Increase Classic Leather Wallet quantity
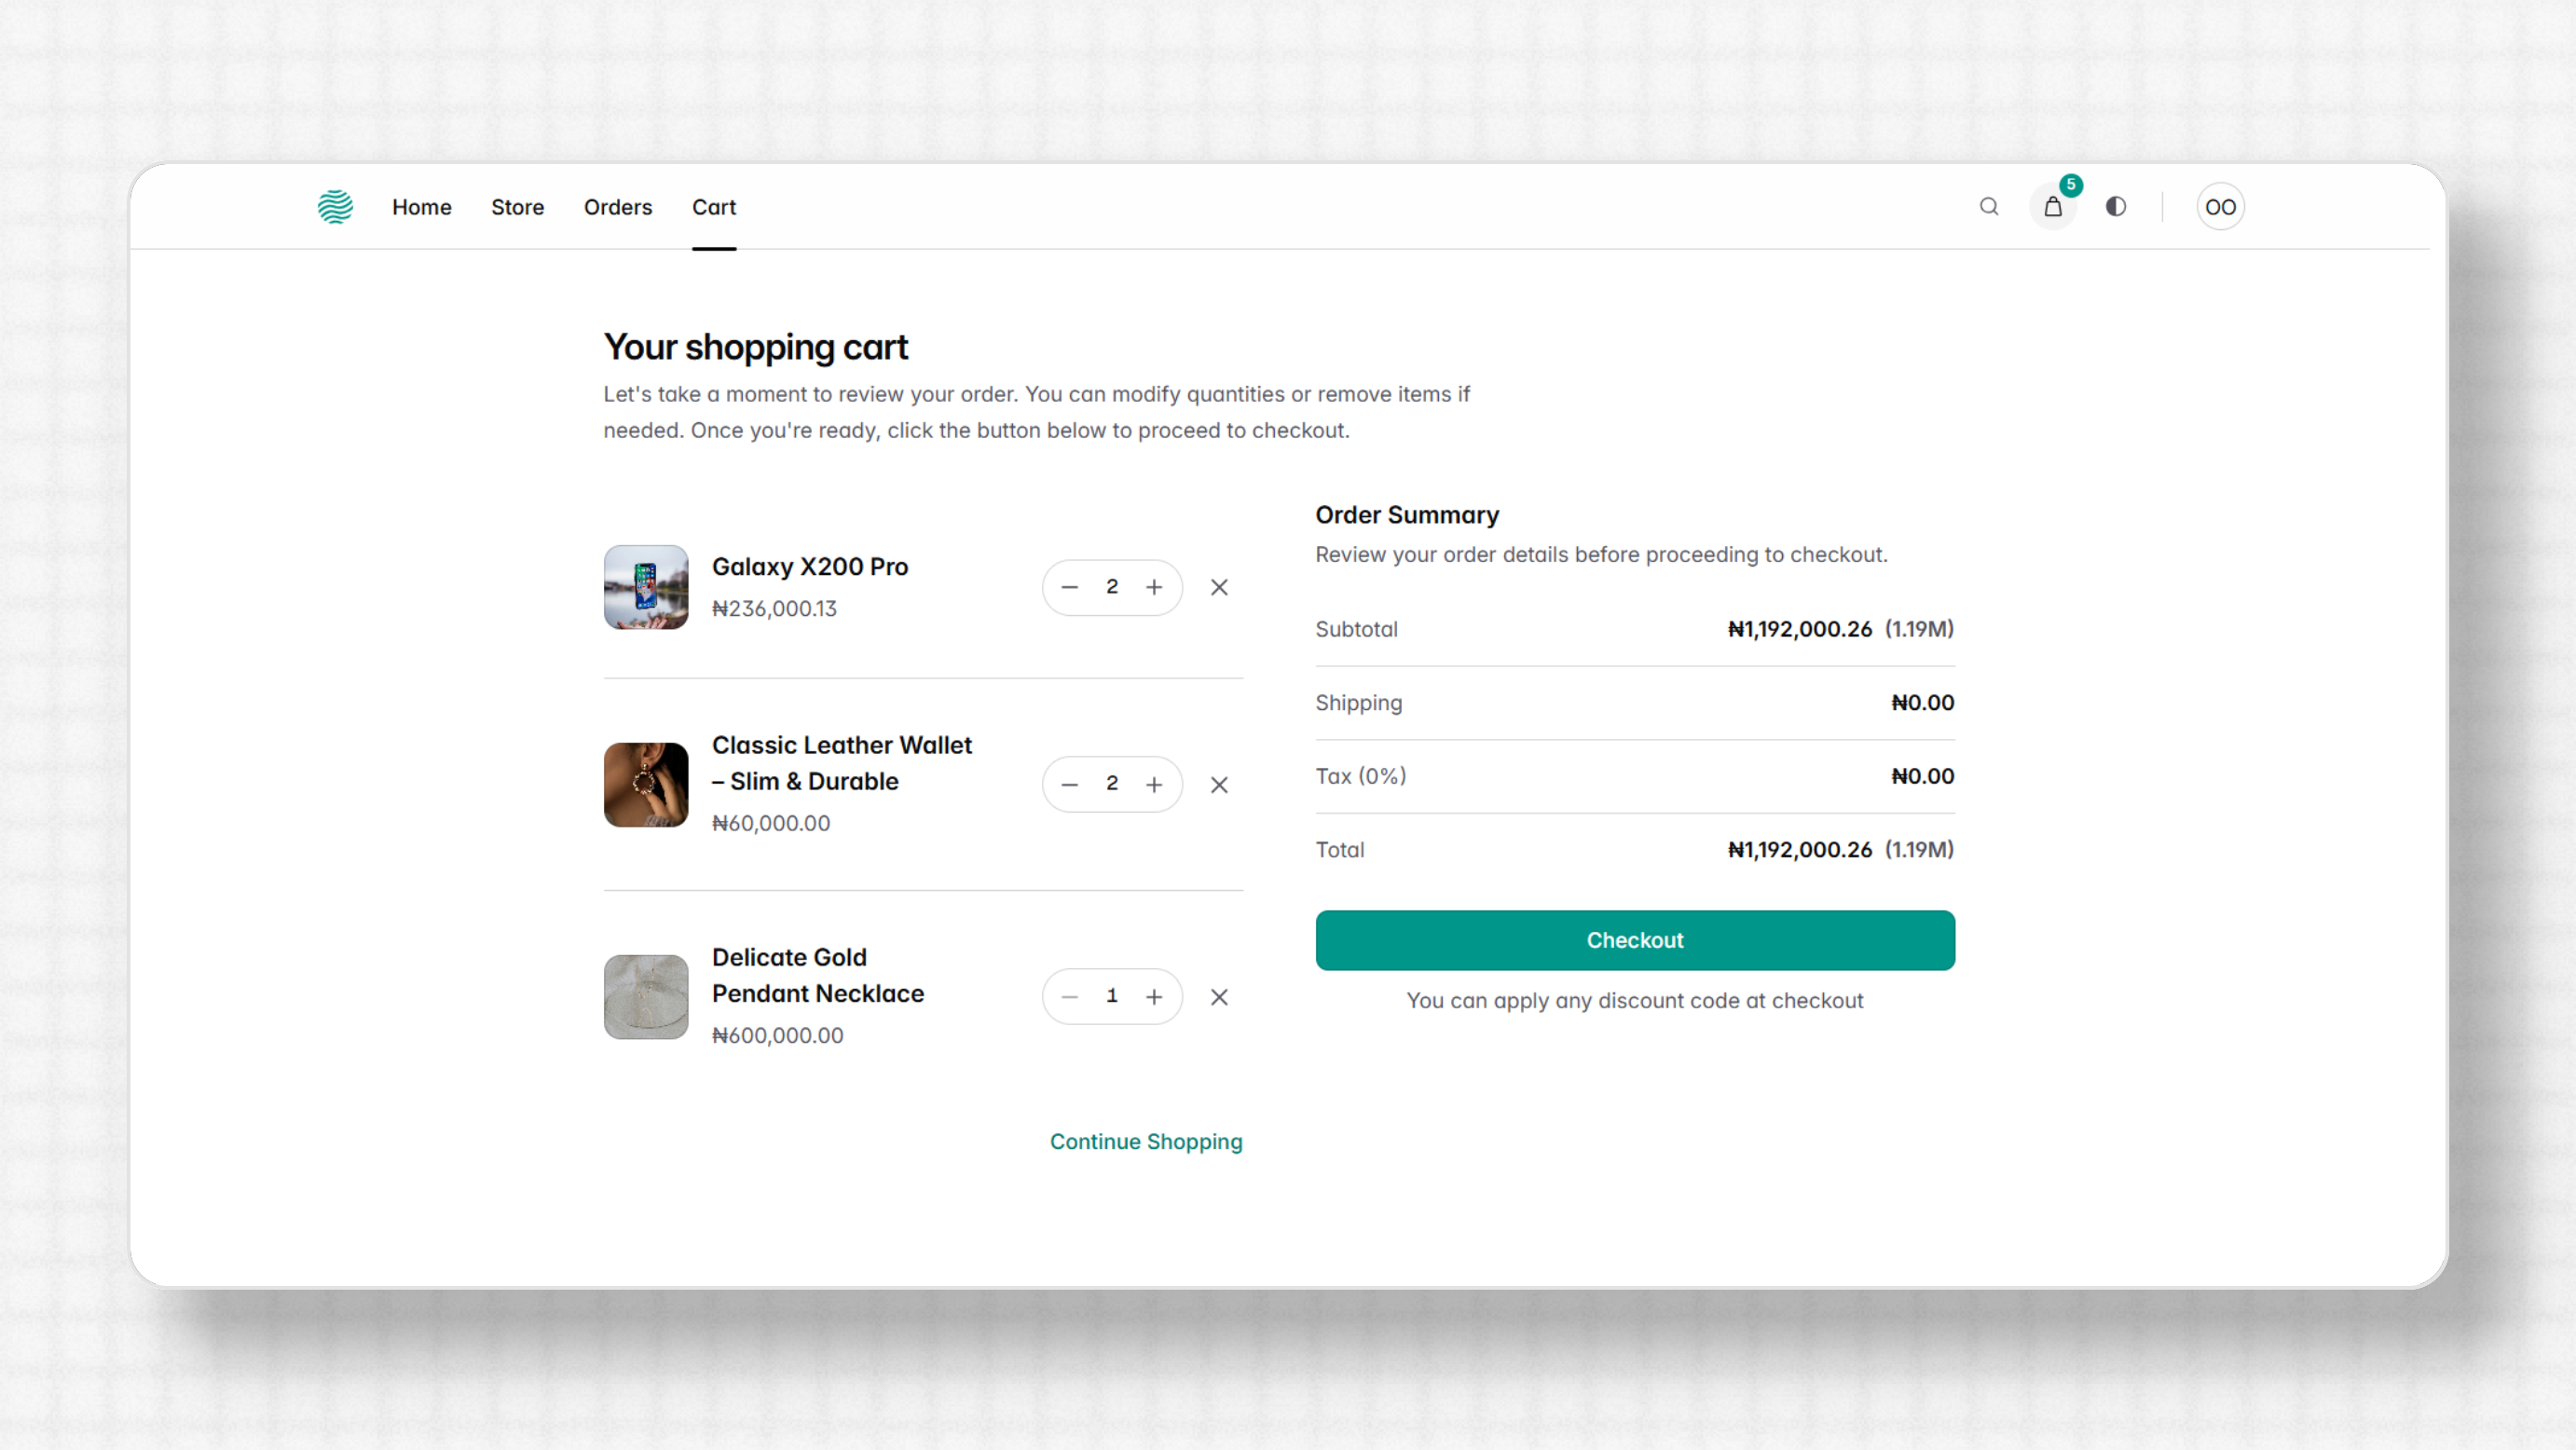Image resolution: width=2576 pixels, height=1450 pixels. pos(1154,785)
